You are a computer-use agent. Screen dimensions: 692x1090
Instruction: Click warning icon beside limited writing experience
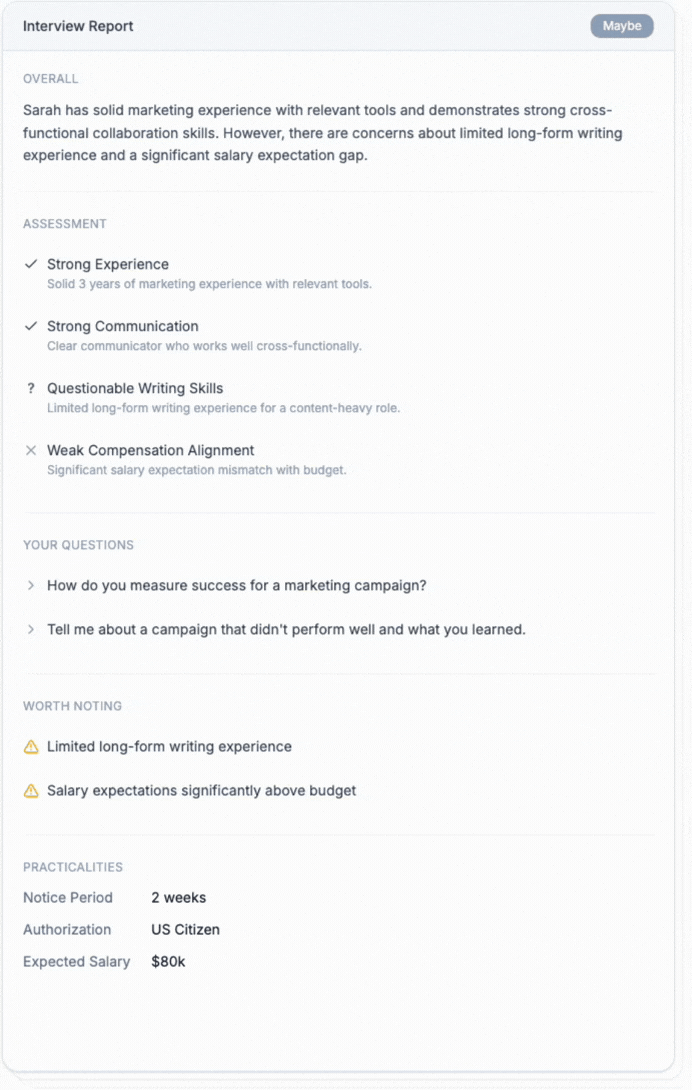[31, 747]
